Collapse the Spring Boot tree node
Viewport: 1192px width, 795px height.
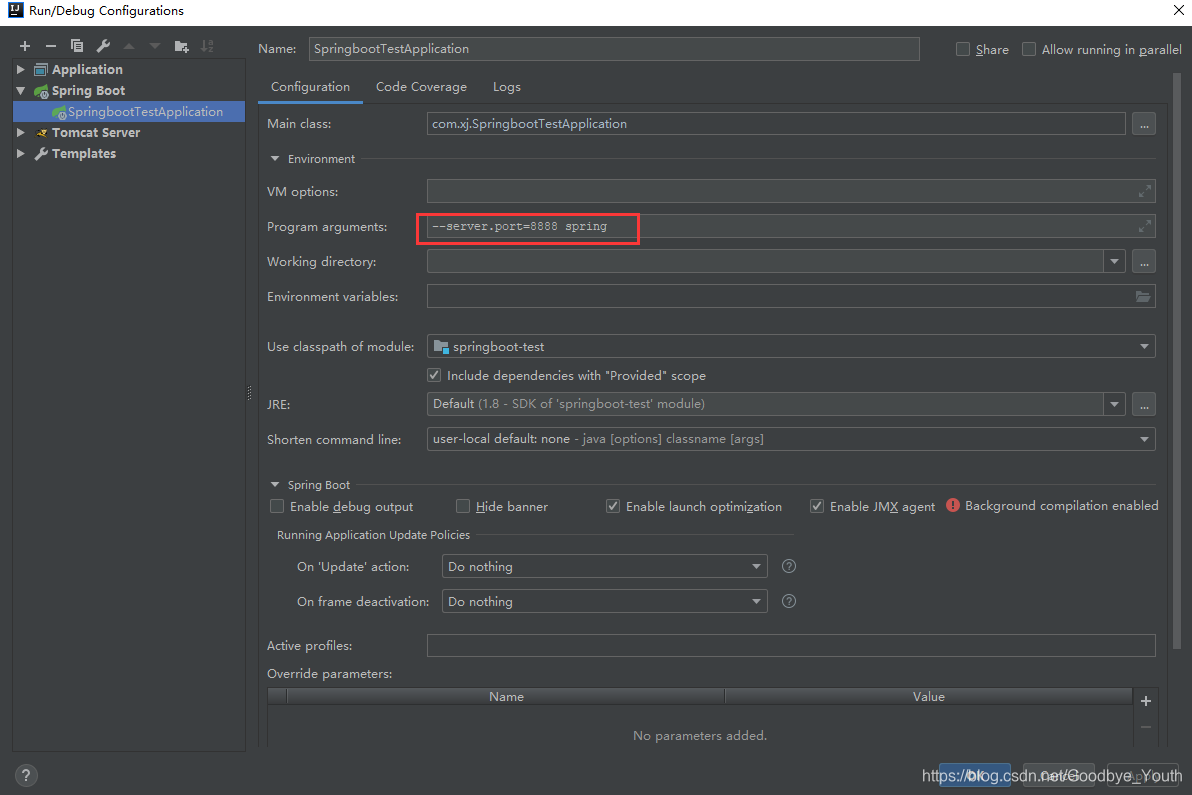pos(21,90)
